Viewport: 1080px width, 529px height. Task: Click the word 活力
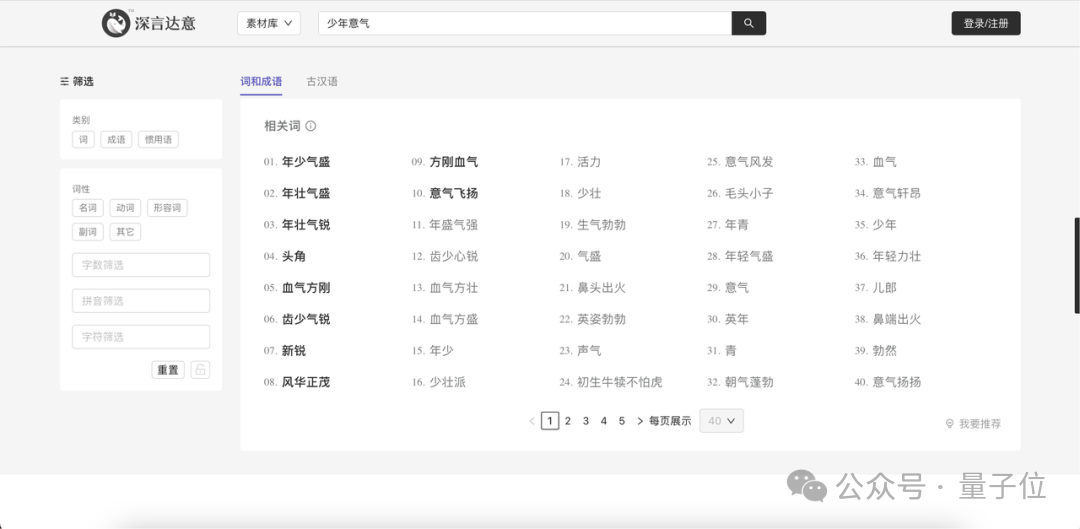[589, 162]
